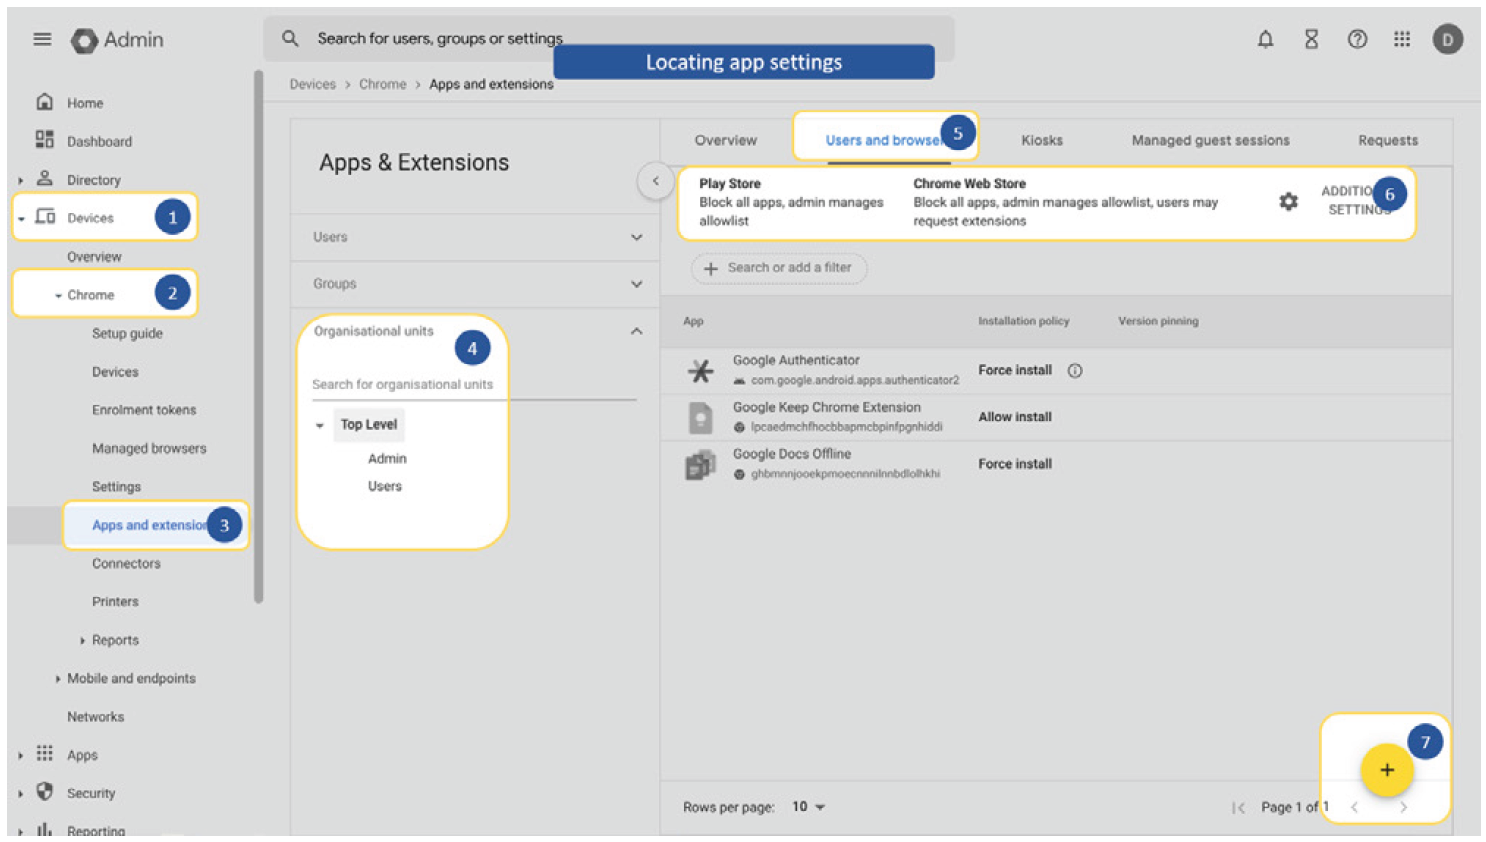Viewport: 1486px width, 842px height.
Task: Switch to the Overview tab
Action: pos(726,140)
